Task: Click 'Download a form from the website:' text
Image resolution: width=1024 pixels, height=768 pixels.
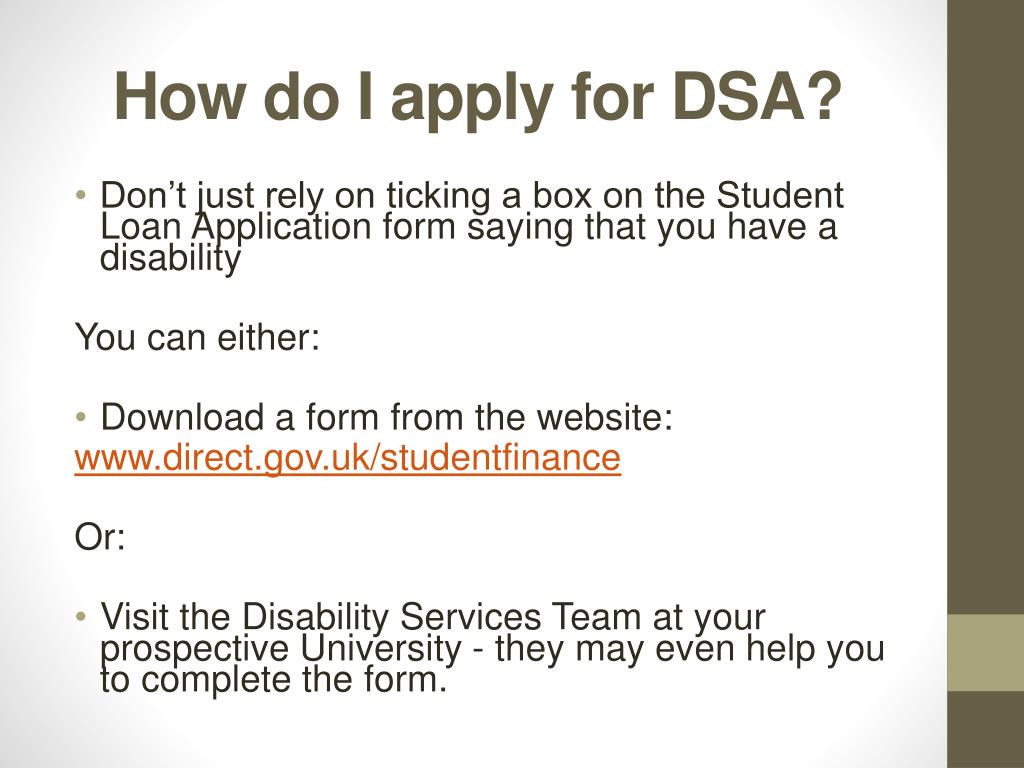Action: pos(387,417)
